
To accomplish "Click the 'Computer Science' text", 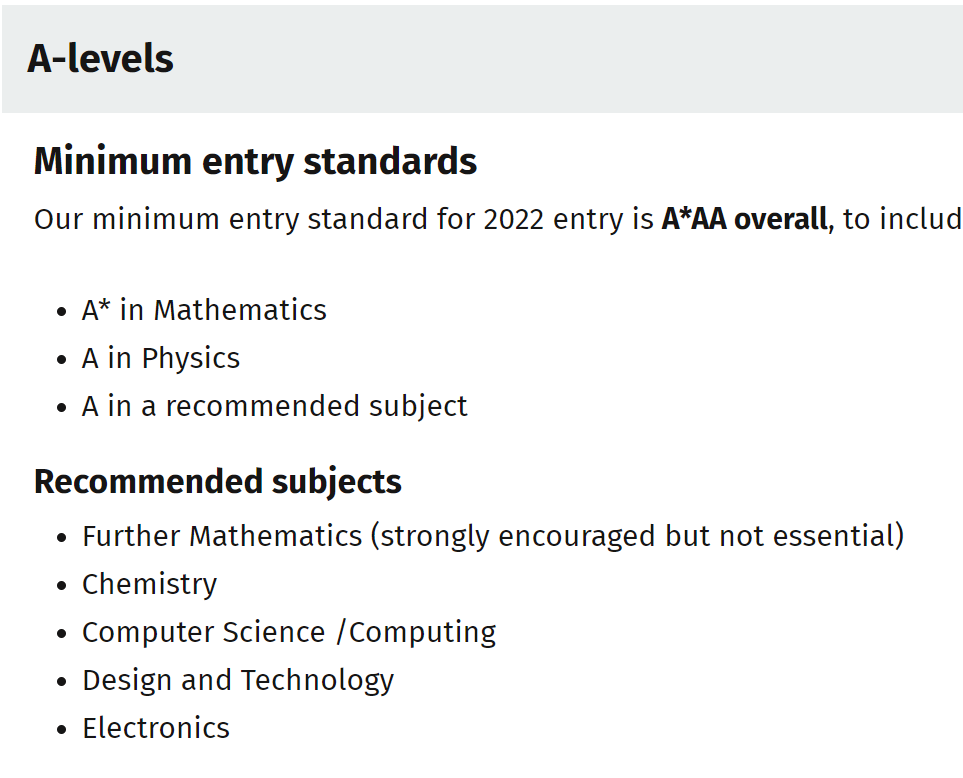I will click(x=204, y=632).
